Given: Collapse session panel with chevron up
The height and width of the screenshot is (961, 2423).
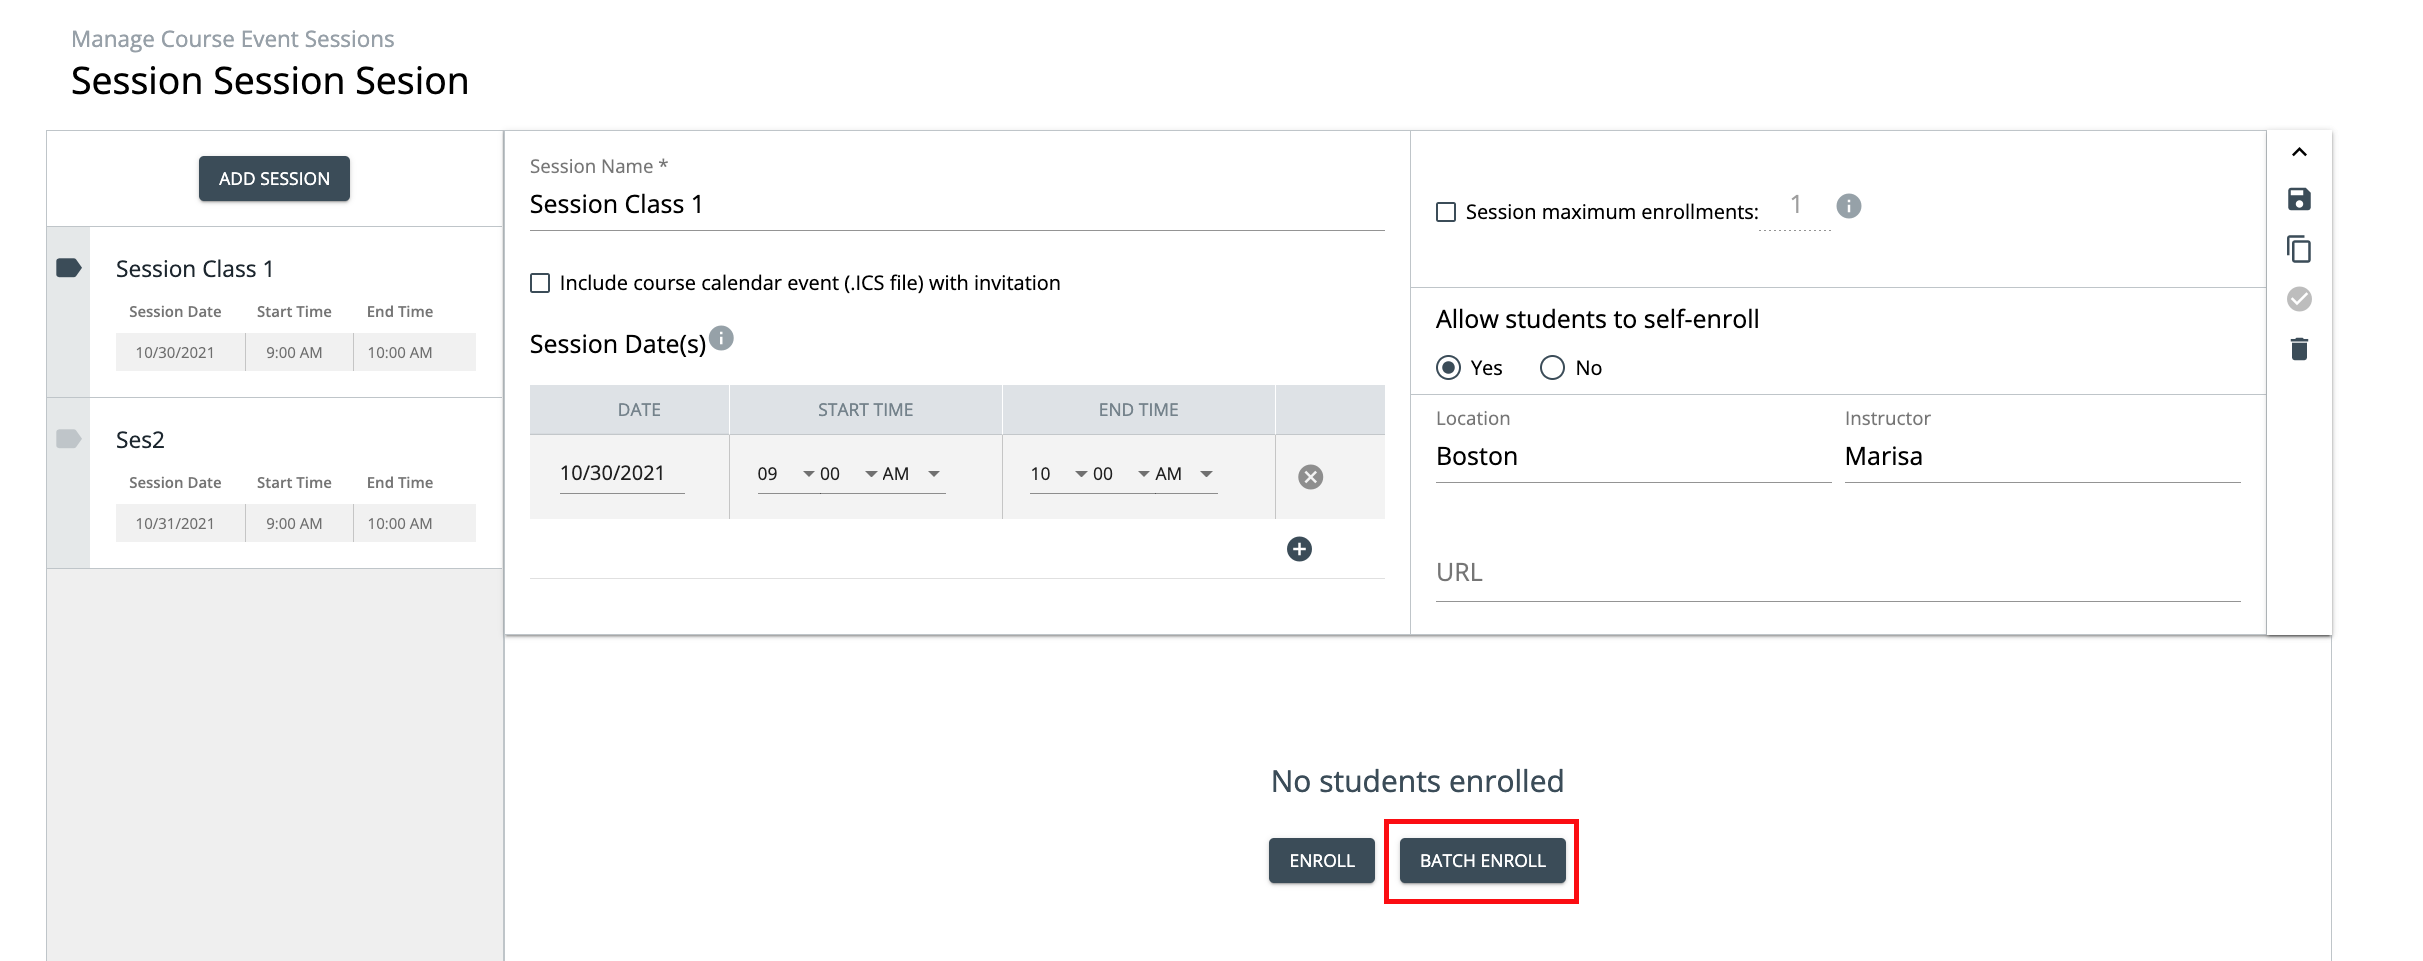Looking at the screenshot, I should [x=2299, y=152].
